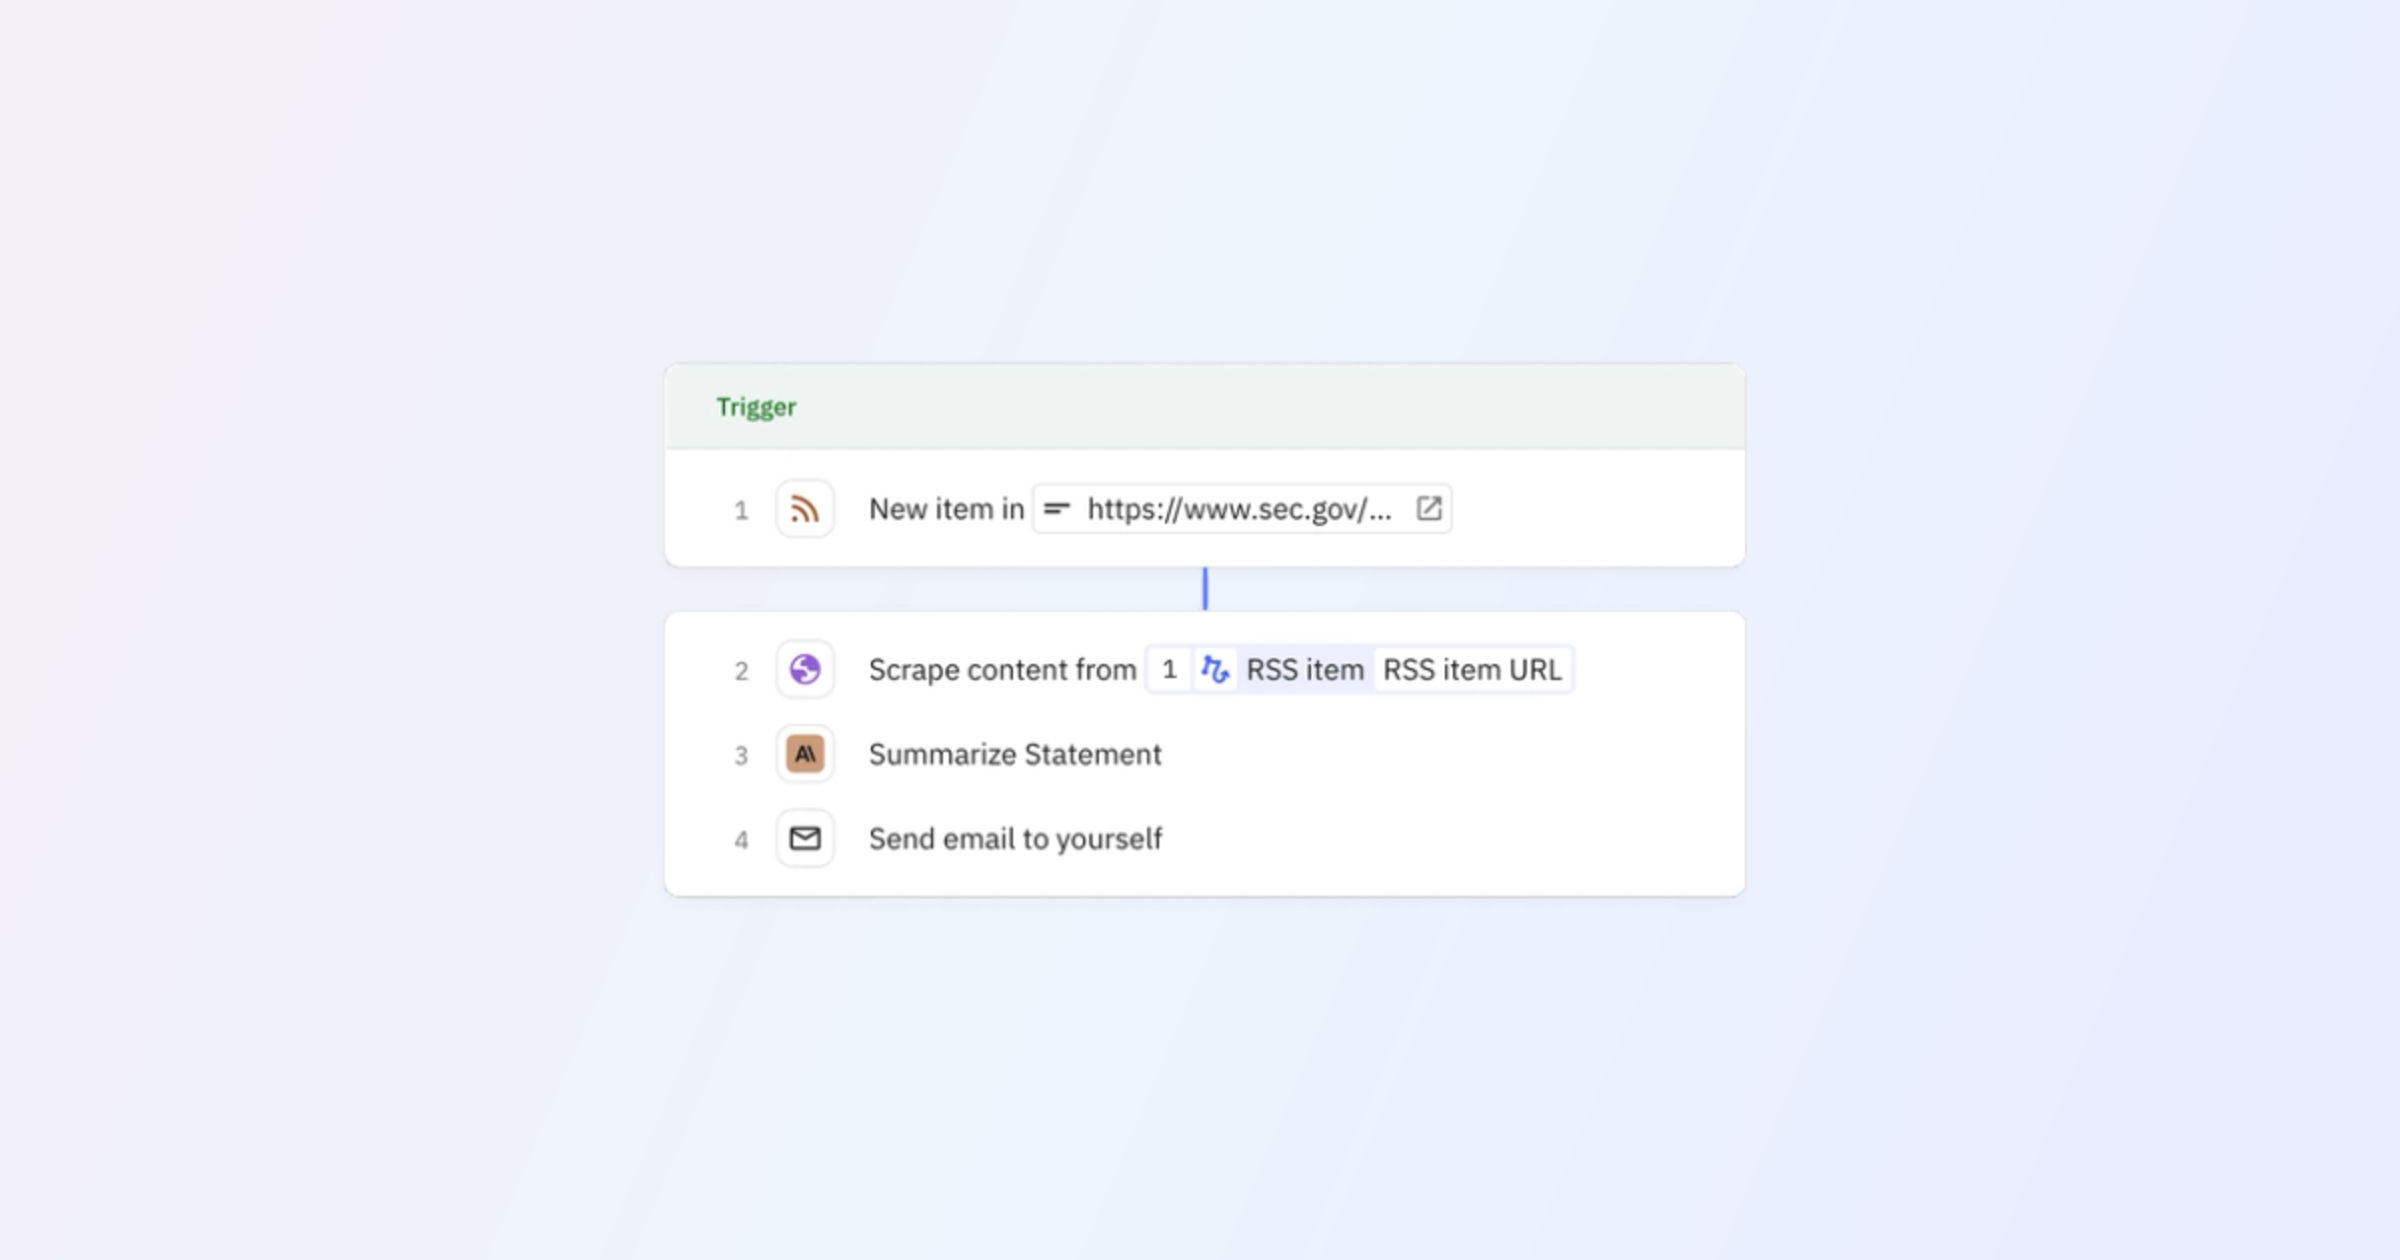
Task: Expand the Trigger section
Action: tap(1205, 406)
